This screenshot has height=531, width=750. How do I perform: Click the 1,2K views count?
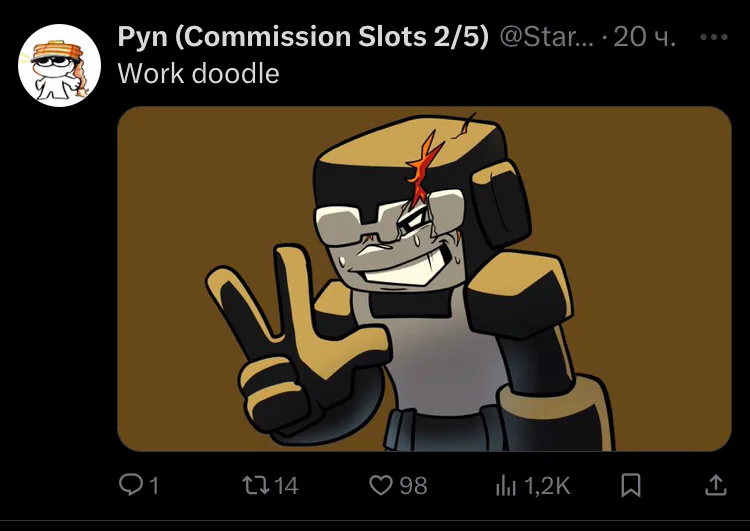(547, 486)
